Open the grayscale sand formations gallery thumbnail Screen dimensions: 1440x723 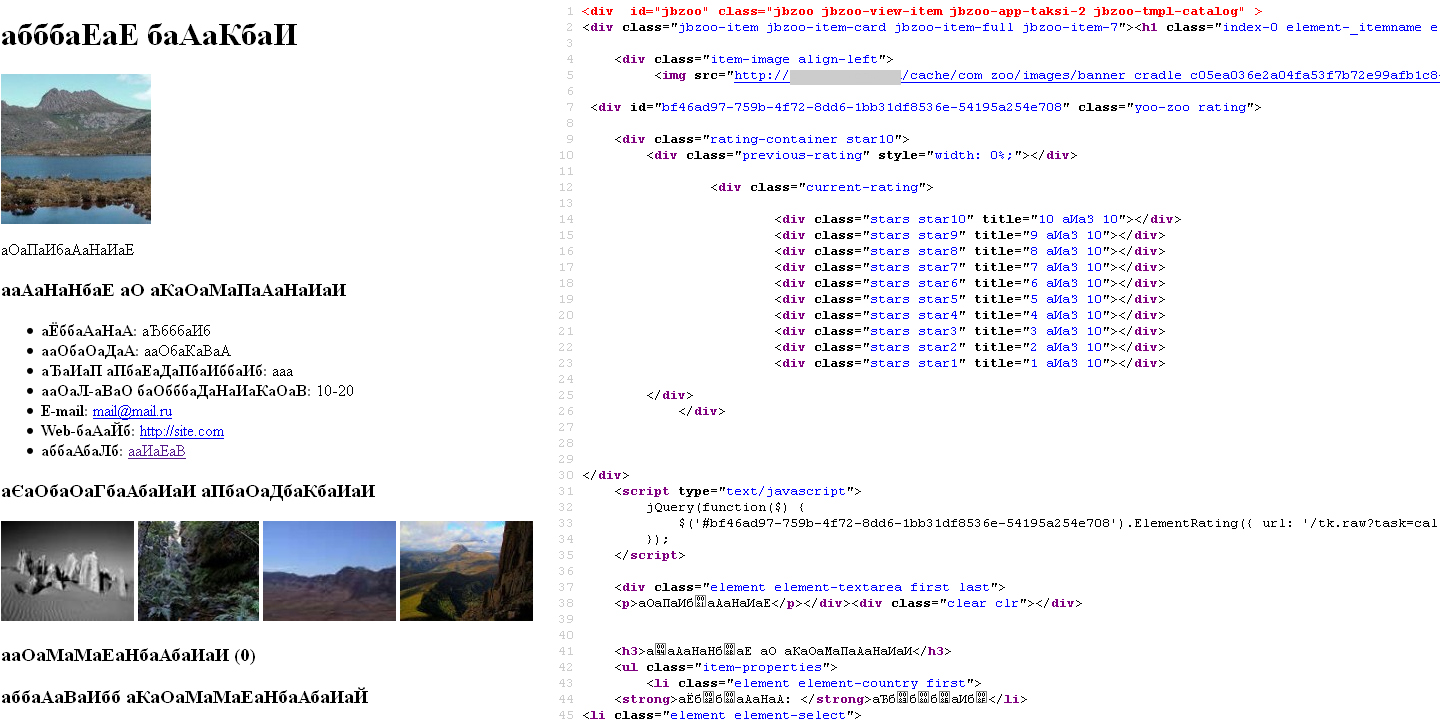[67, 571]
